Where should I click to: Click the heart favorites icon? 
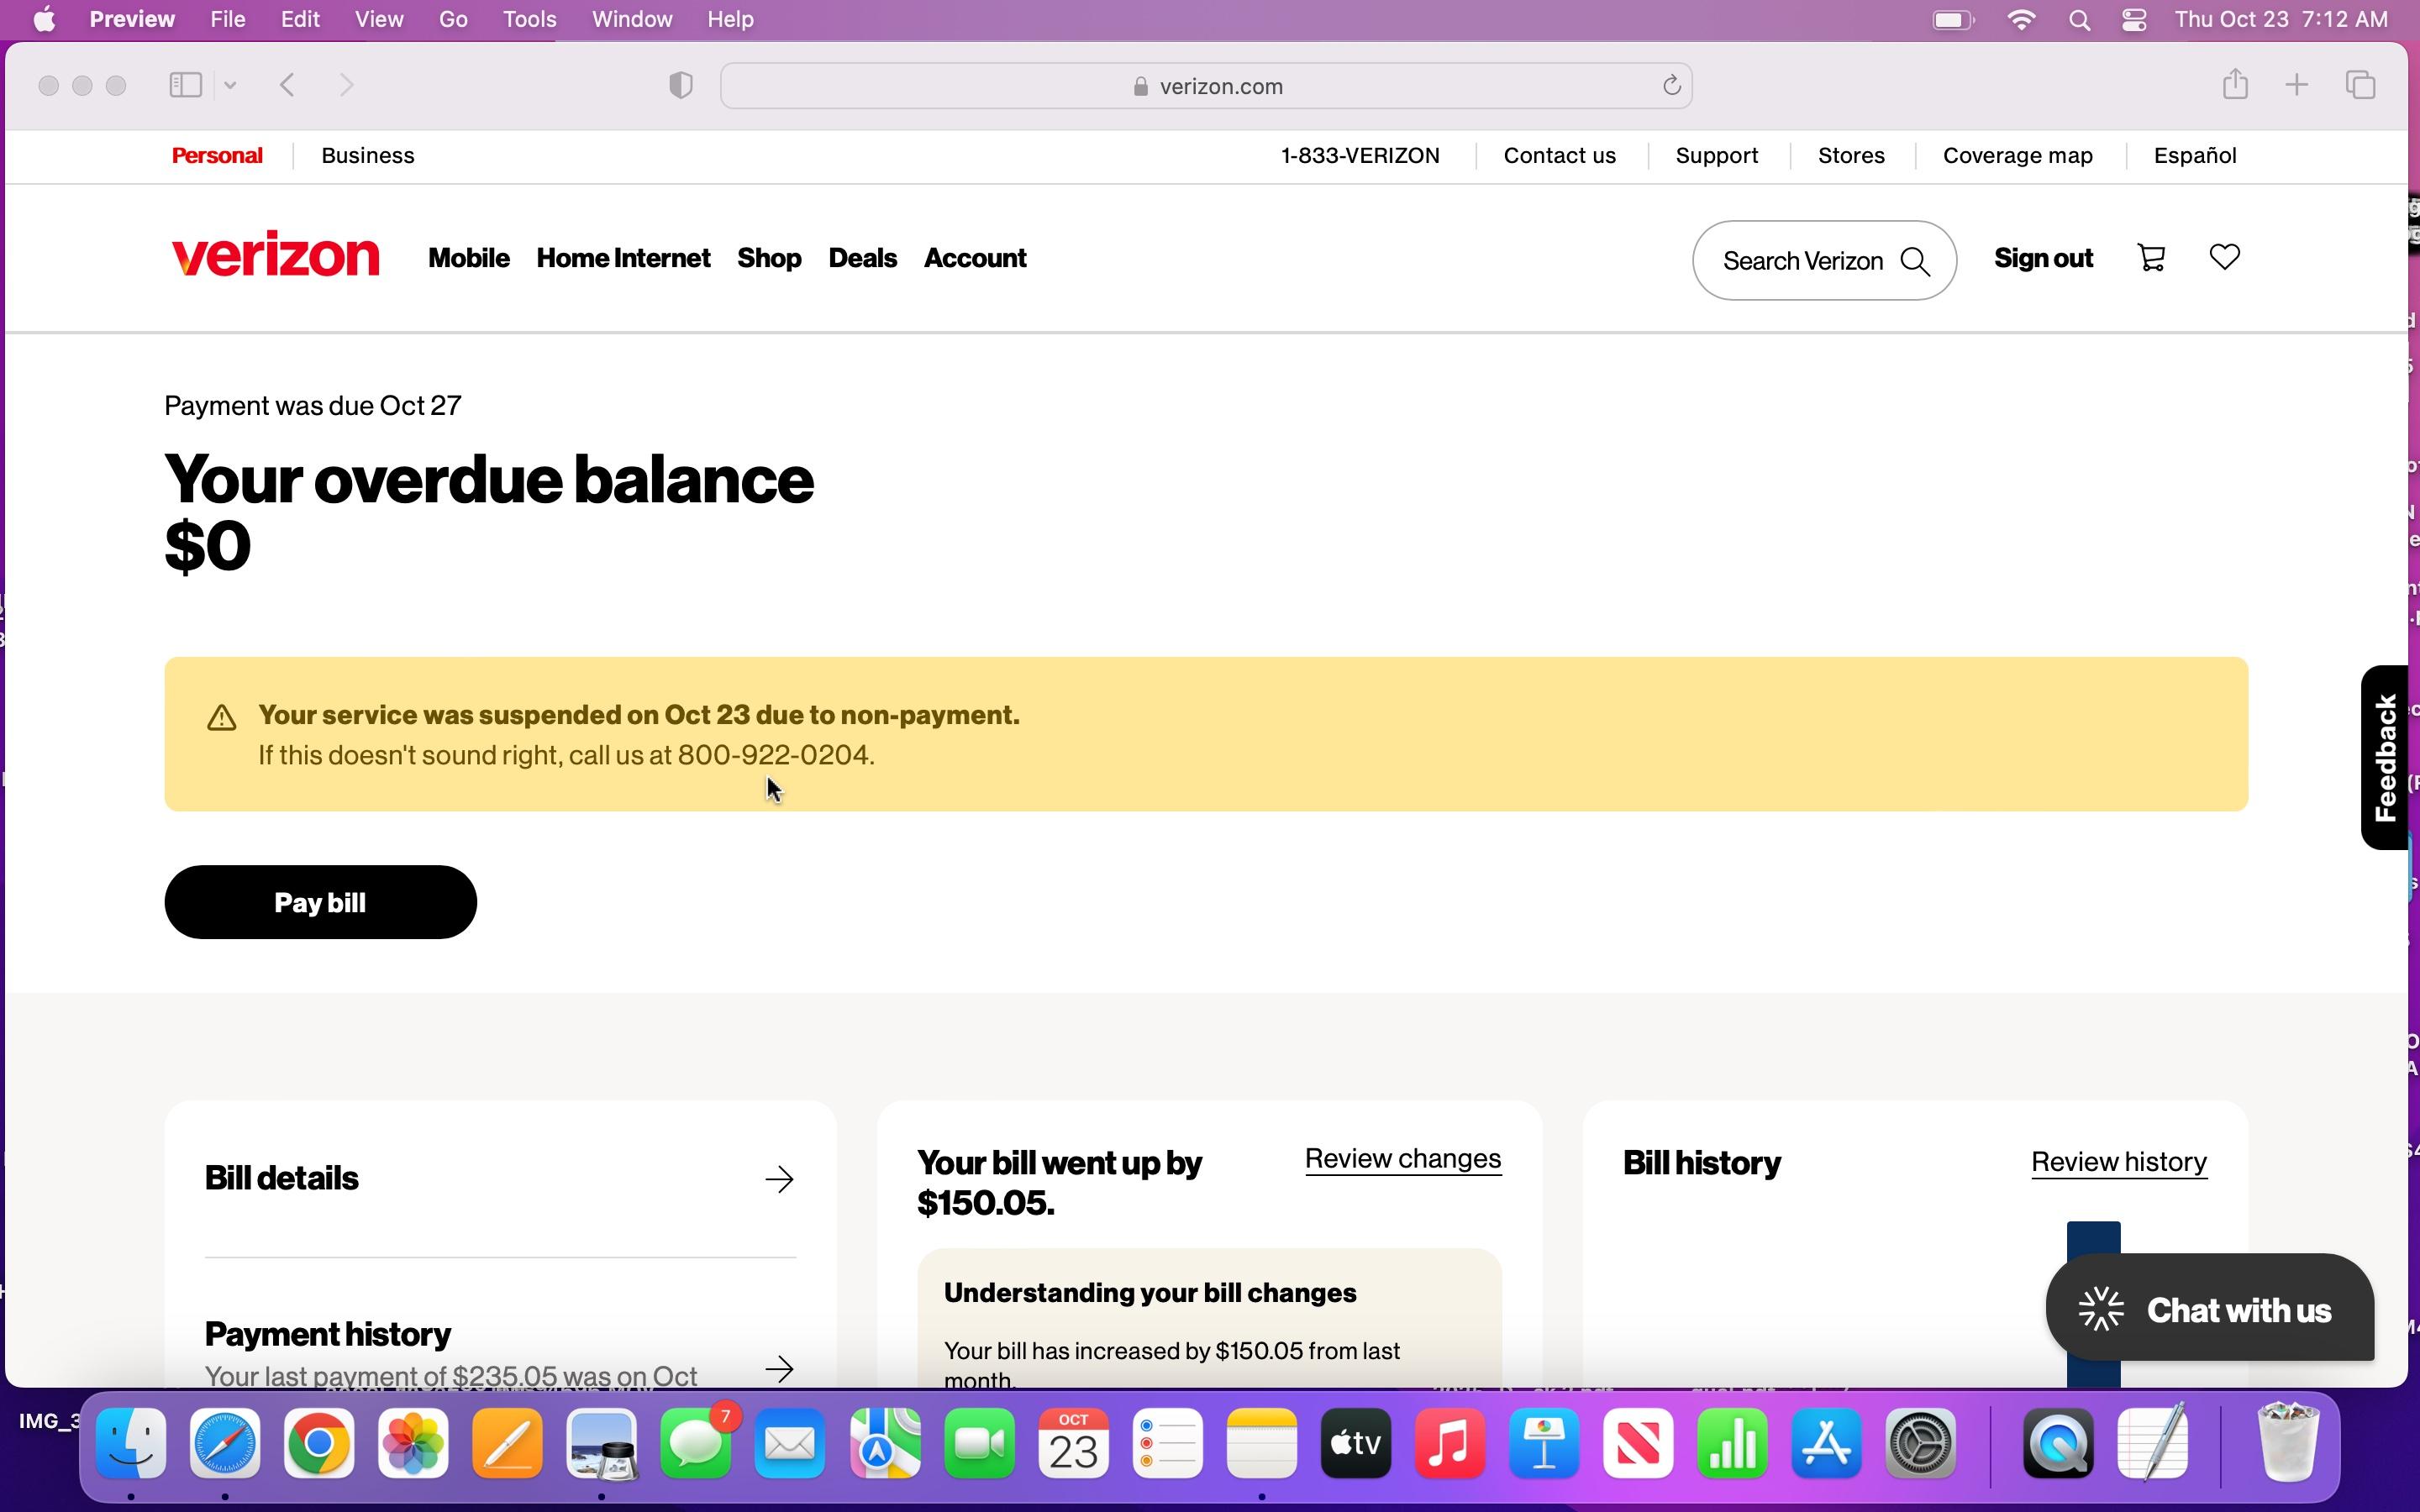pos(2224,257)
